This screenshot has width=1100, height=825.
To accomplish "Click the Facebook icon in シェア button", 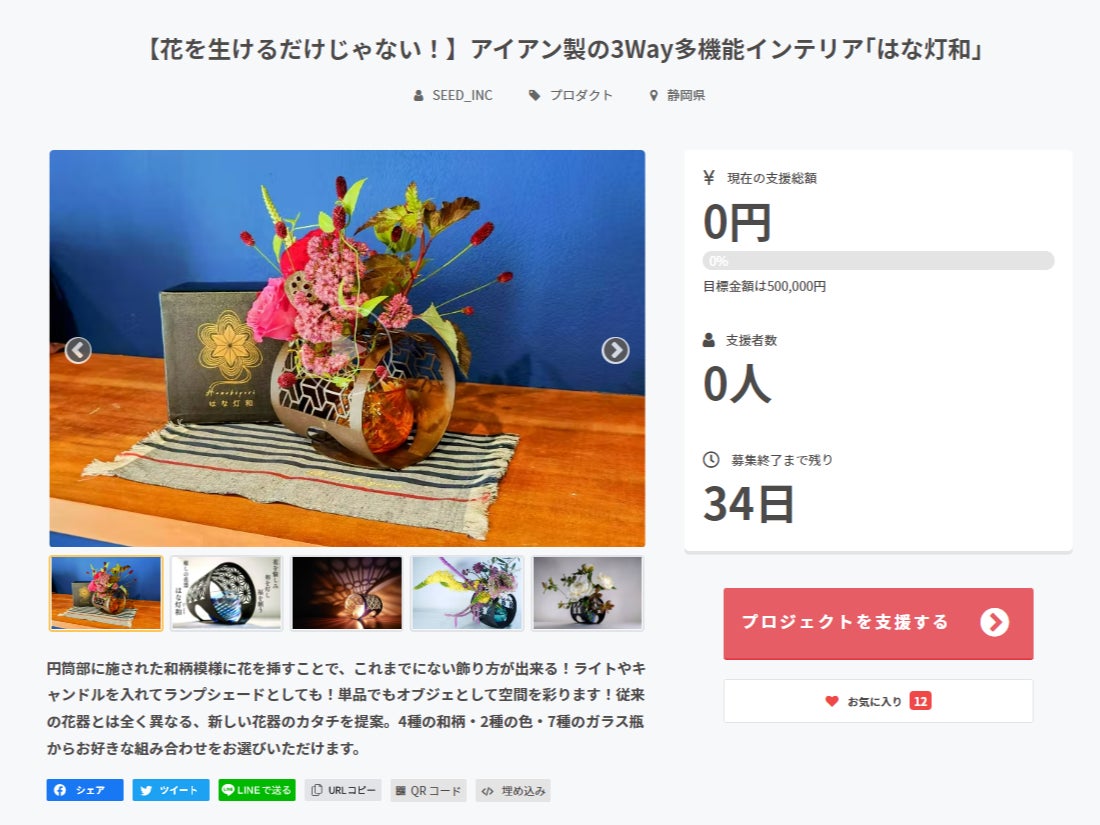I will [60, 790].
